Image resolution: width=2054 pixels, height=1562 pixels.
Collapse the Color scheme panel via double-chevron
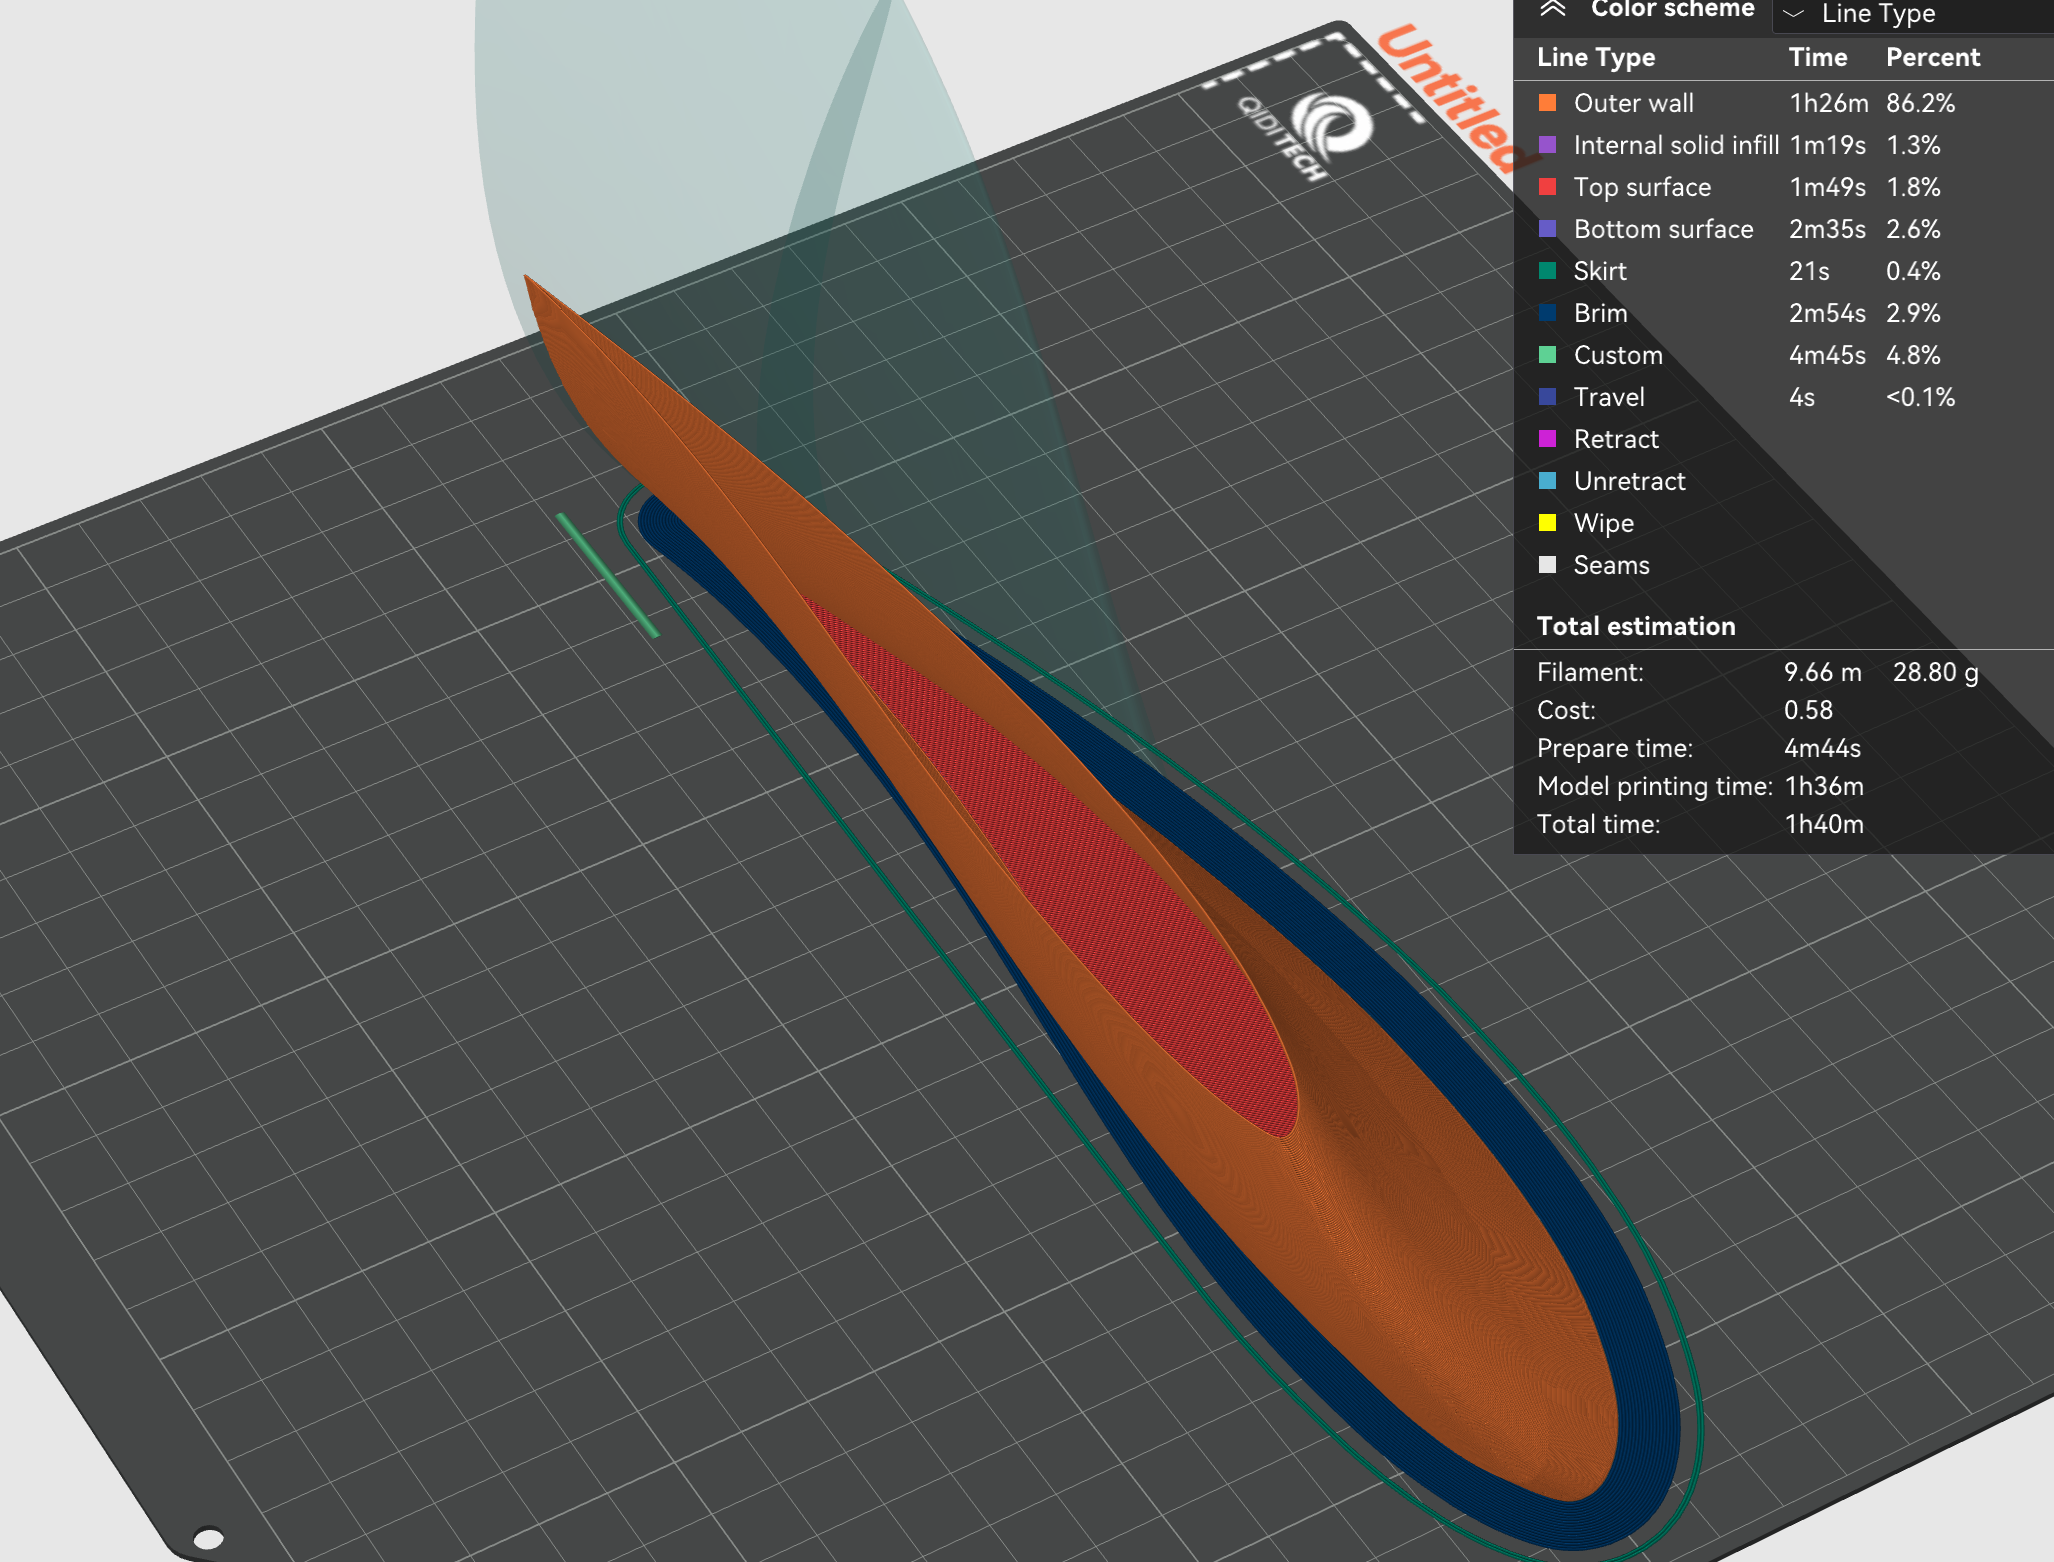[x=1551, y=8]
